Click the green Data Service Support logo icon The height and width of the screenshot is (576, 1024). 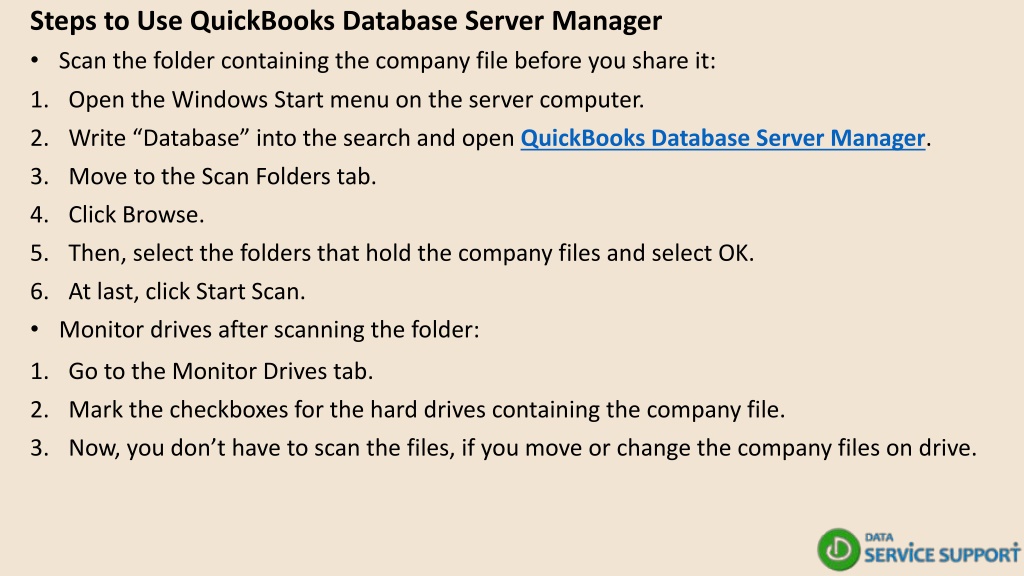coord(838,549)
